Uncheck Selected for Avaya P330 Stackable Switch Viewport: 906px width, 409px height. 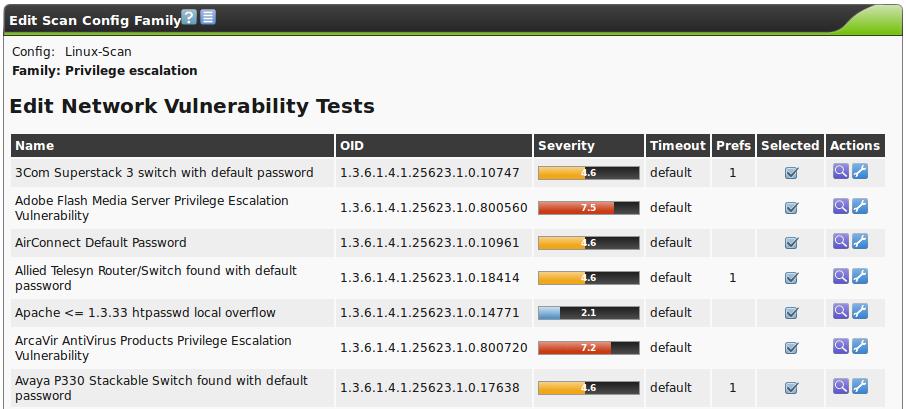(x=791, y=388)
